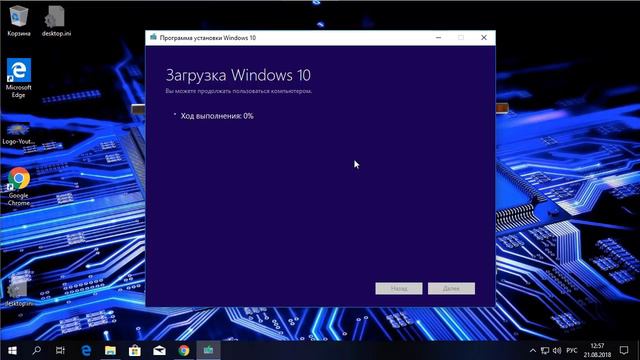Select the Windows 10 Setup taskbar button
The width and height of the screenshot is (640, 360).
209,350
